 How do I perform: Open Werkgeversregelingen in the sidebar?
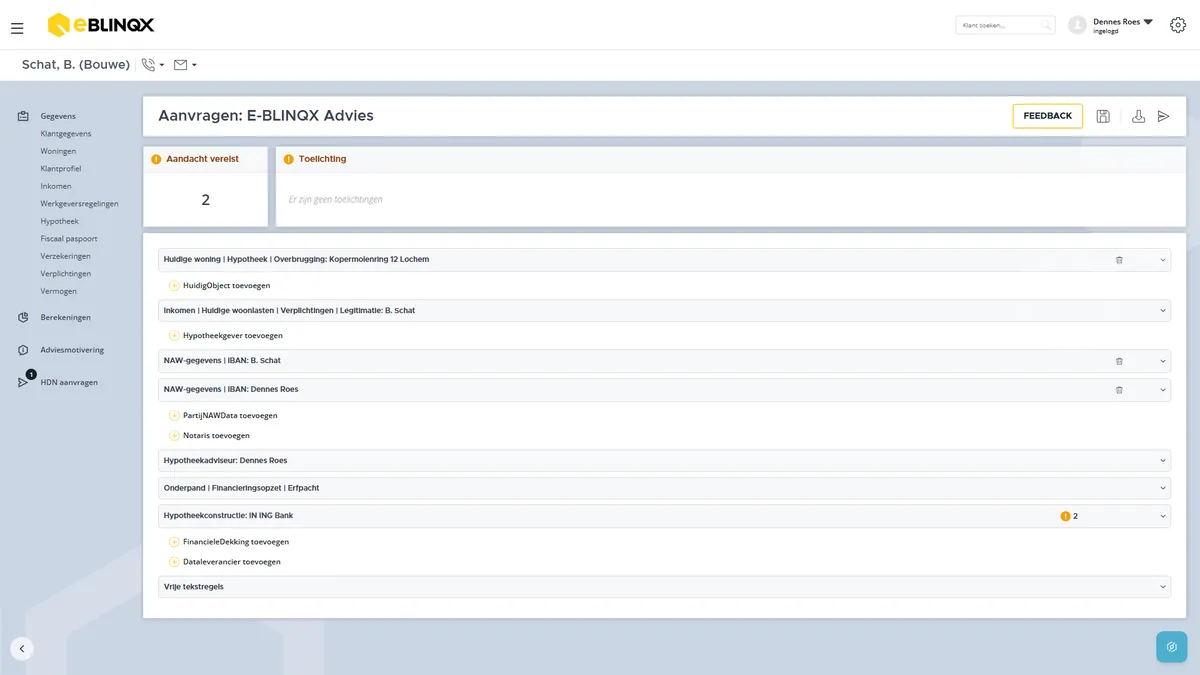coord(80,204)
